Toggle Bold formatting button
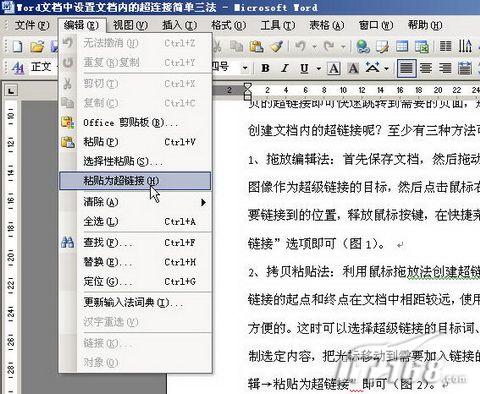The image size is (480, 394). click(266, 68)
